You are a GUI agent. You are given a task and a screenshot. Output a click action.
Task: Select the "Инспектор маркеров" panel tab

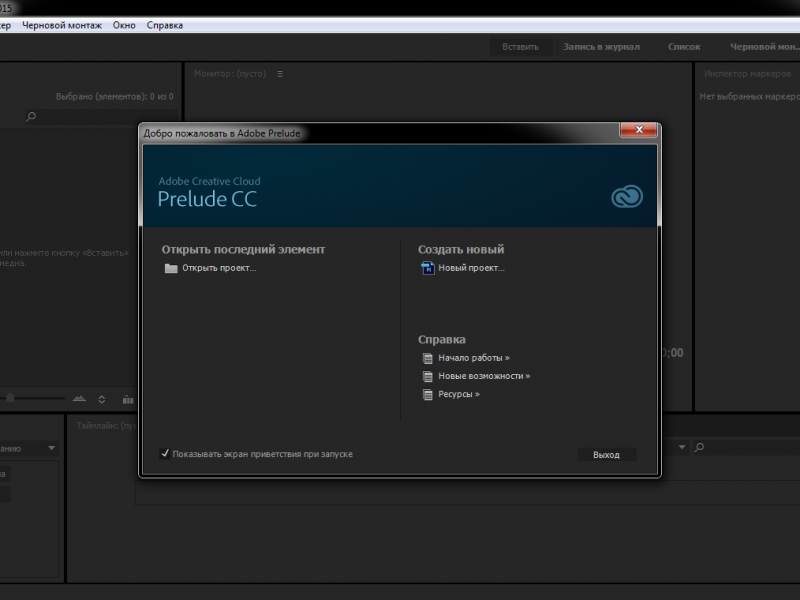(x=747, y=74)
